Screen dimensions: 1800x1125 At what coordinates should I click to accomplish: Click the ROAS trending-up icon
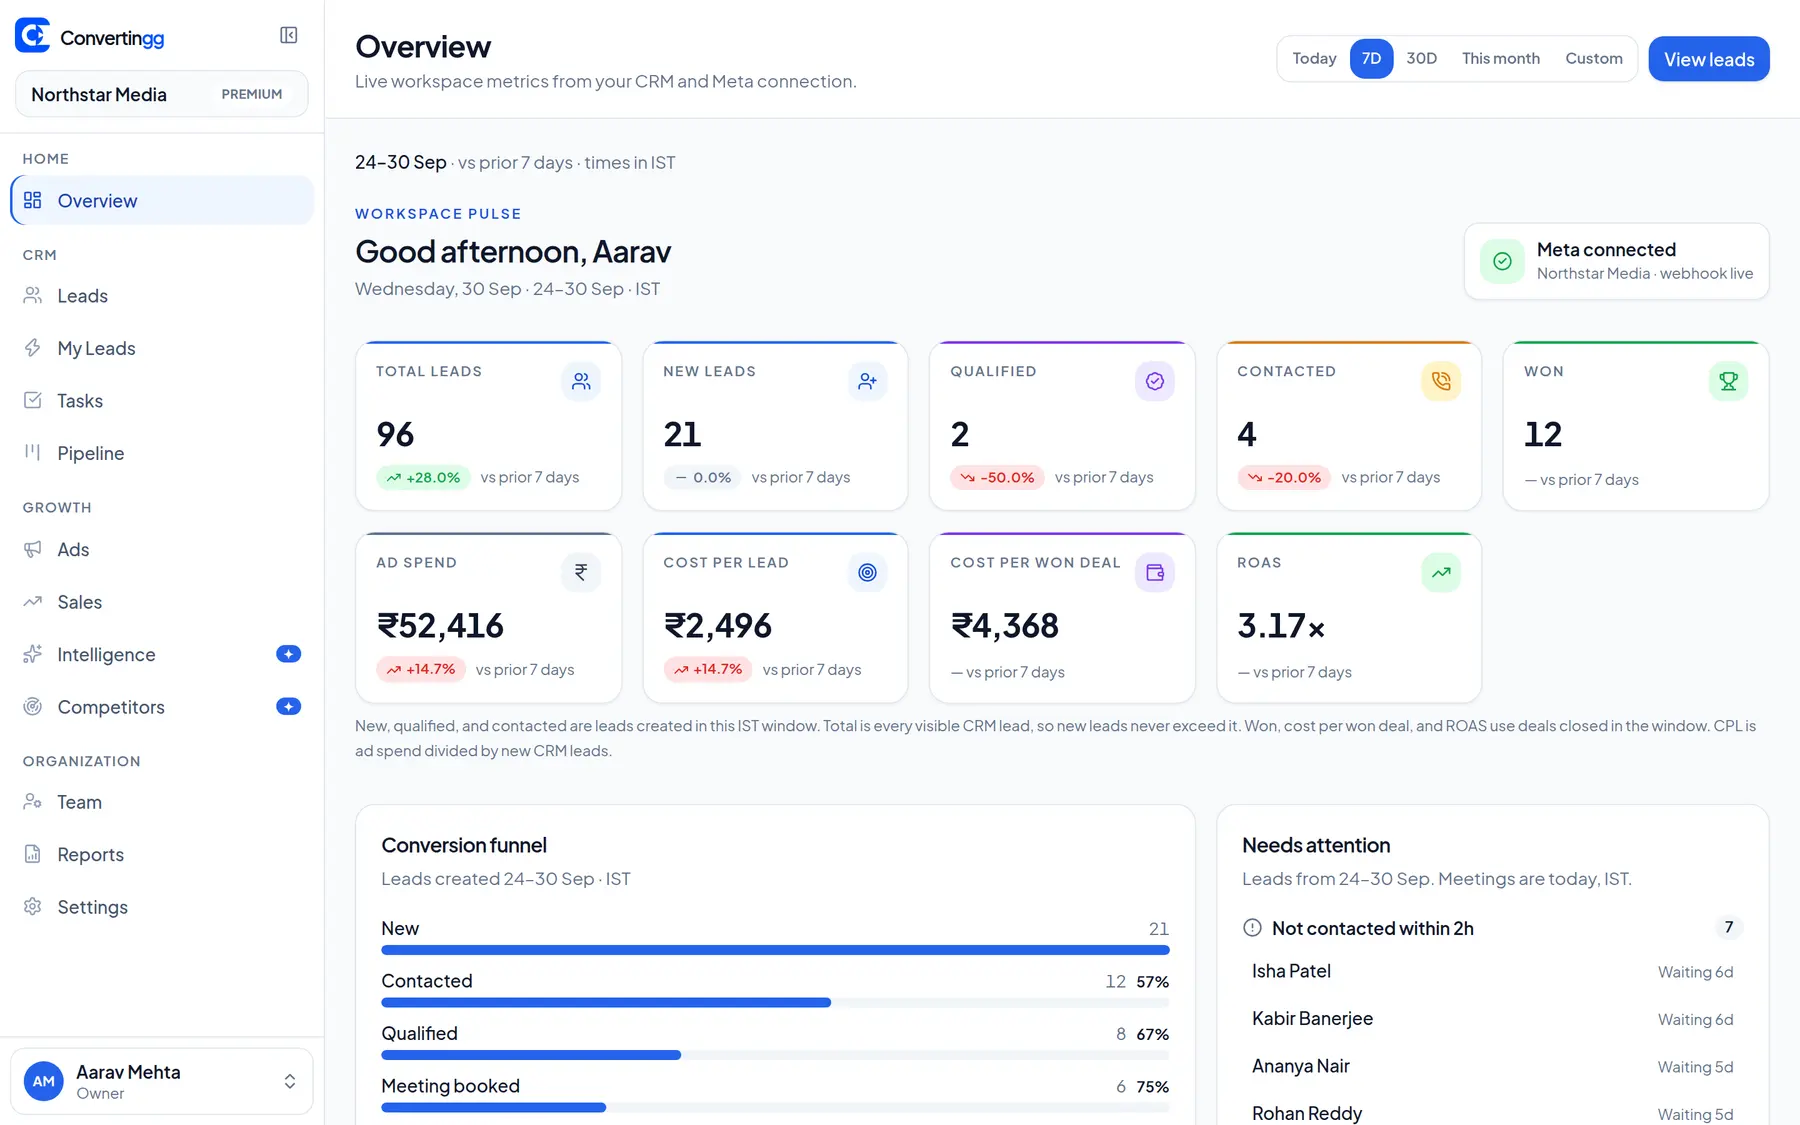pos(1441,572)
